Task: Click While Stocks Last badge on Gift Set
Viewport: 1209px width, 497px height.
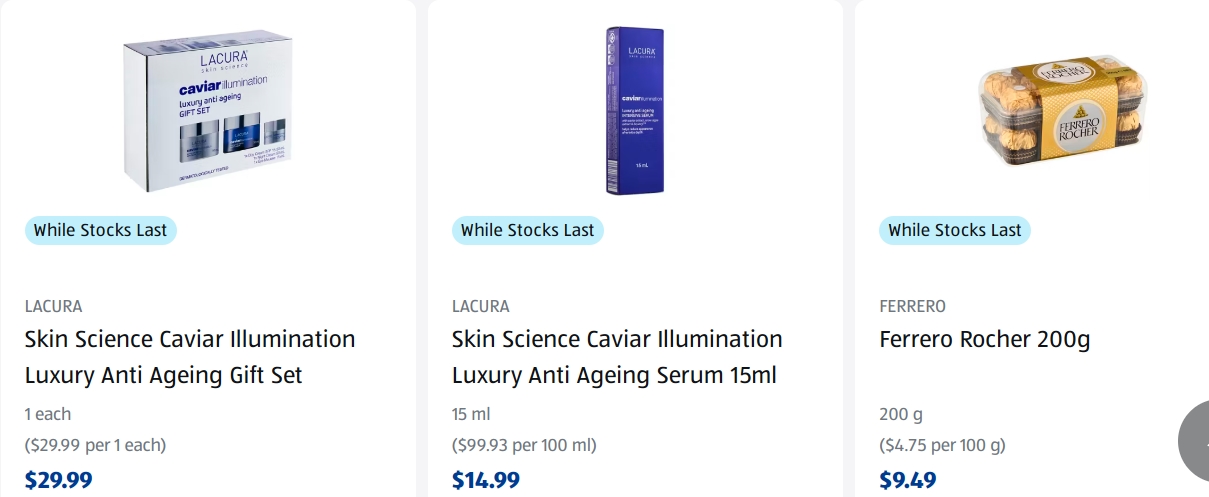Action: [101, 230]
